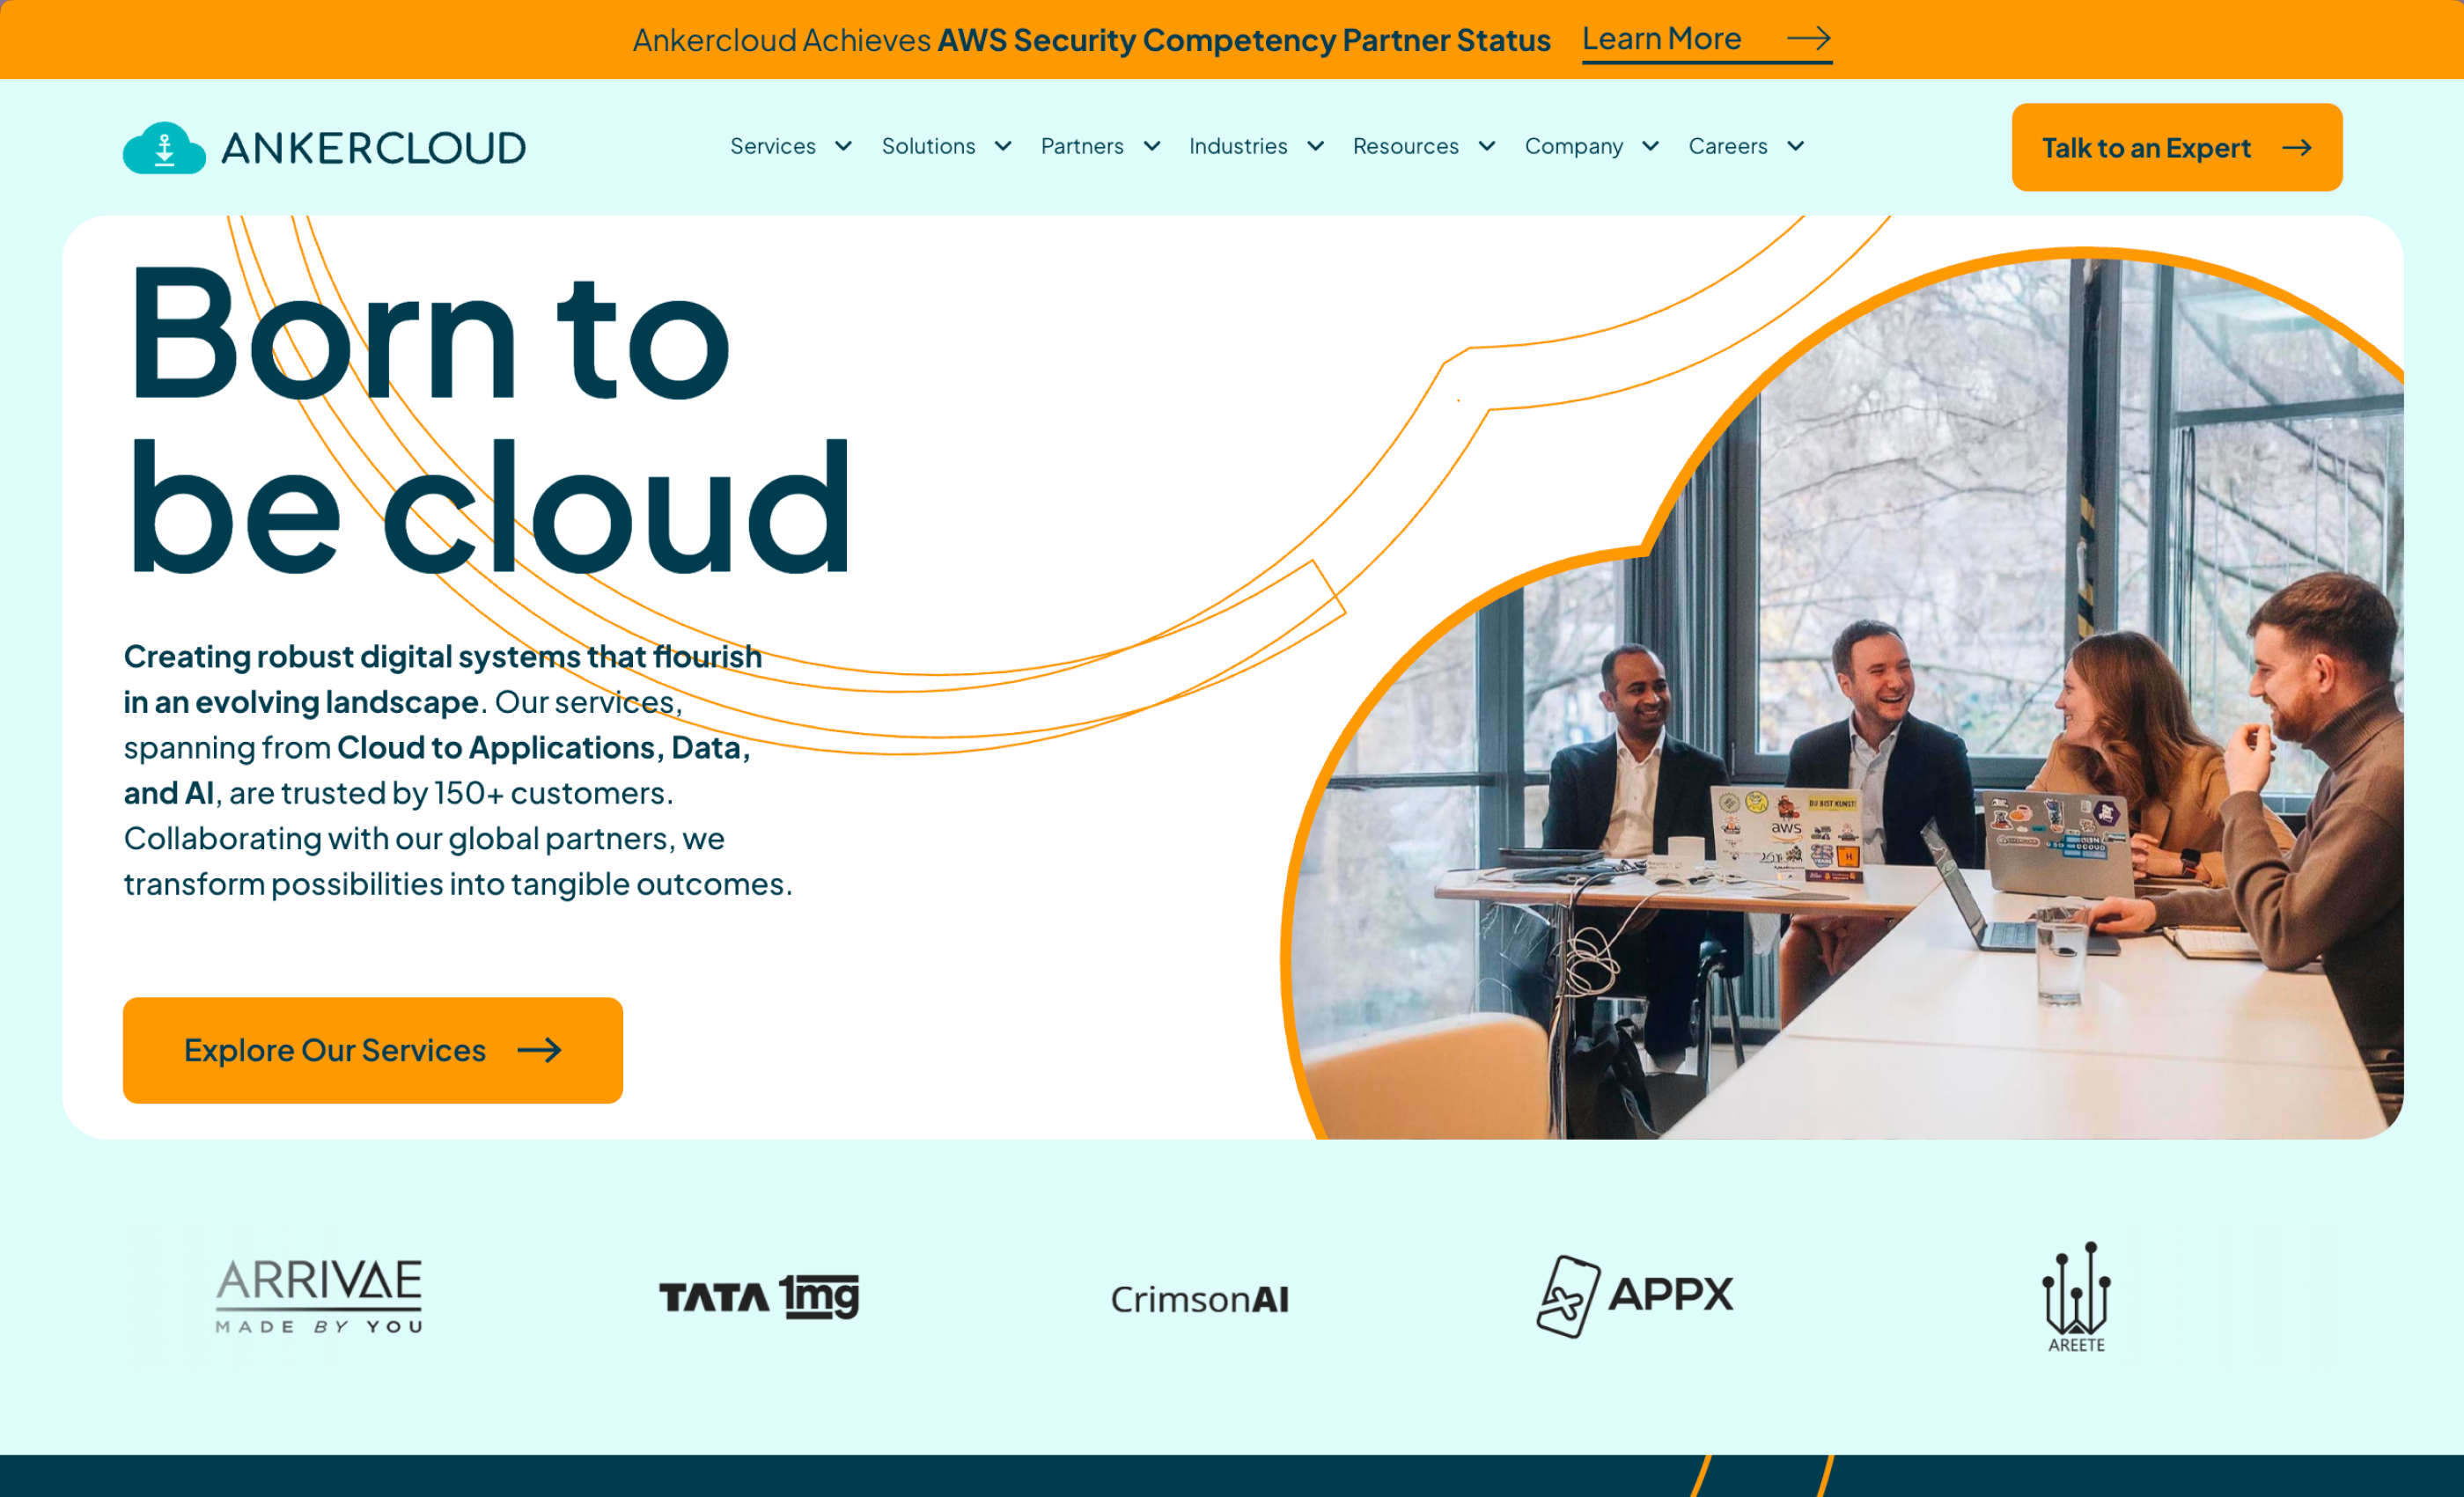Viewport: 2464px width, 1497px height.
Task: Open the Resources menu item
Action: (1405, 146)
